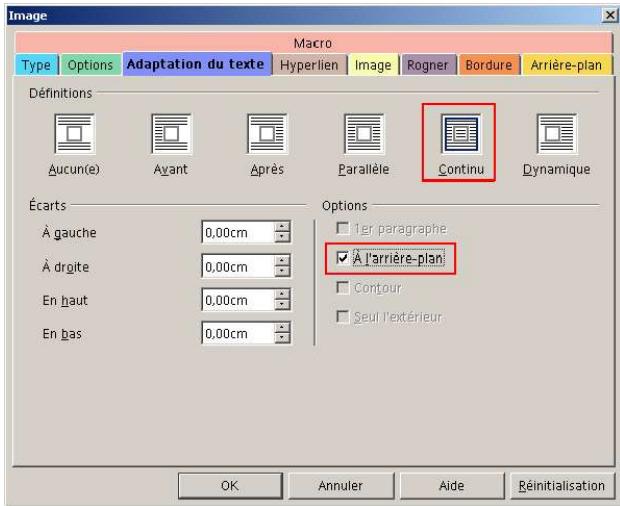Decrease the En bas spacing value

[282, 338]
